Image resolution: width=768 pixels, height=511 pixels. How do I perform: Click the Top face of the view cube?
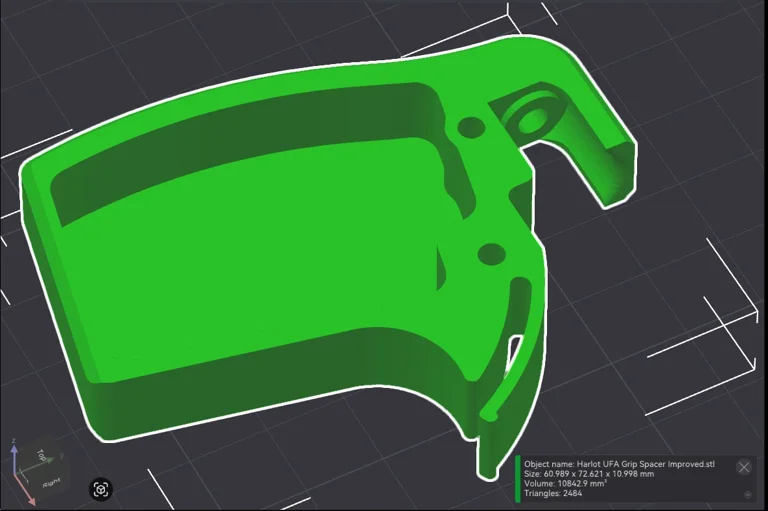[42, 455]
